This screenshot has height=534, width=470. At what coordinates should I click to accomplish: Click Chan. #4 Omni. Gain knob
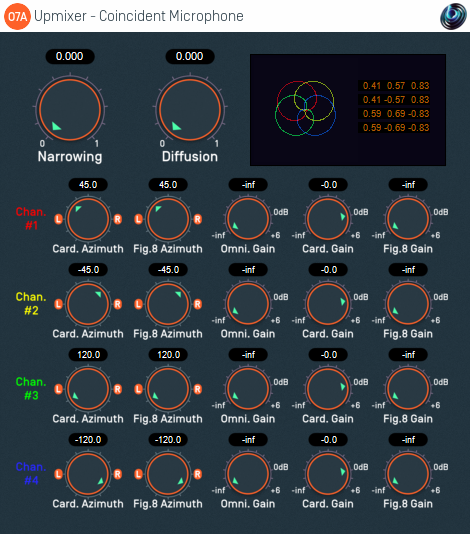click(248, 474)
